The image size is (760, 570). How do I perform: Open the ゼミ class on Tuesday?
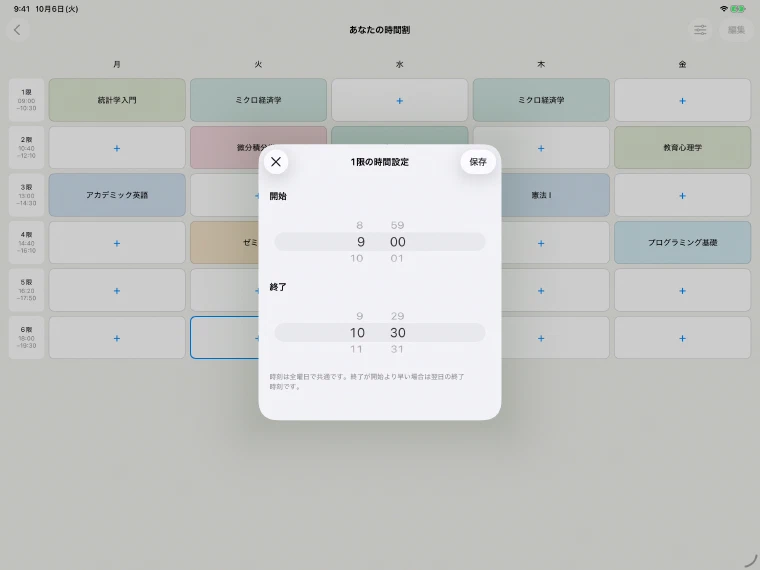(x=224, y=243)
